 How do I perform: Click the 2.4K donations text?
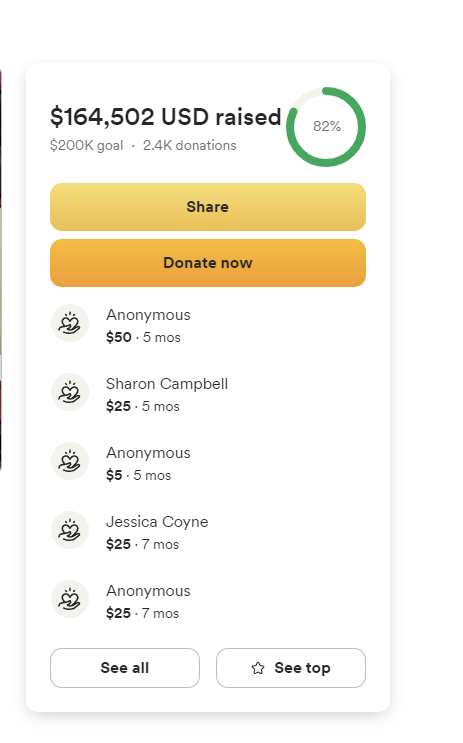point(190,145)
